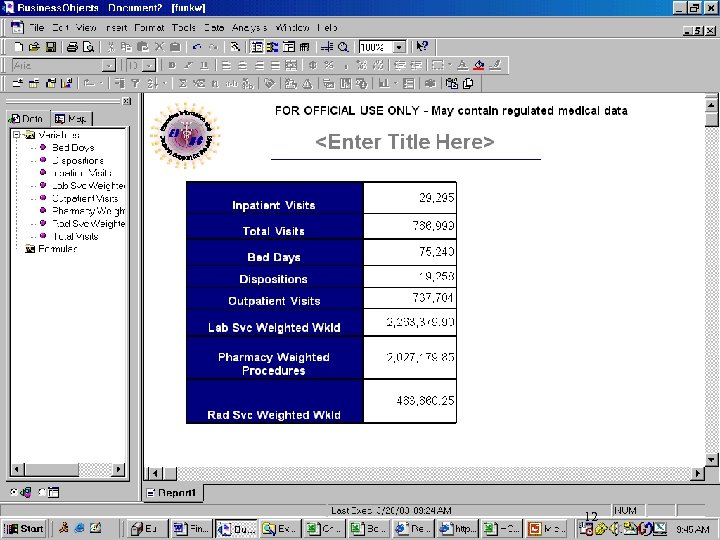
Task: Paste using the clipboard Paste icon
Action: click(x=143, y=46)
